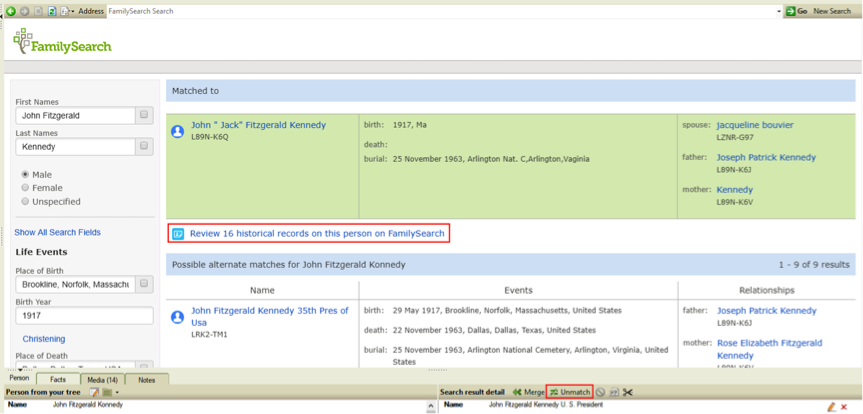Click the green Go button
The width and height of the screenshot is (863, 414).
click(x=796, y=11)
